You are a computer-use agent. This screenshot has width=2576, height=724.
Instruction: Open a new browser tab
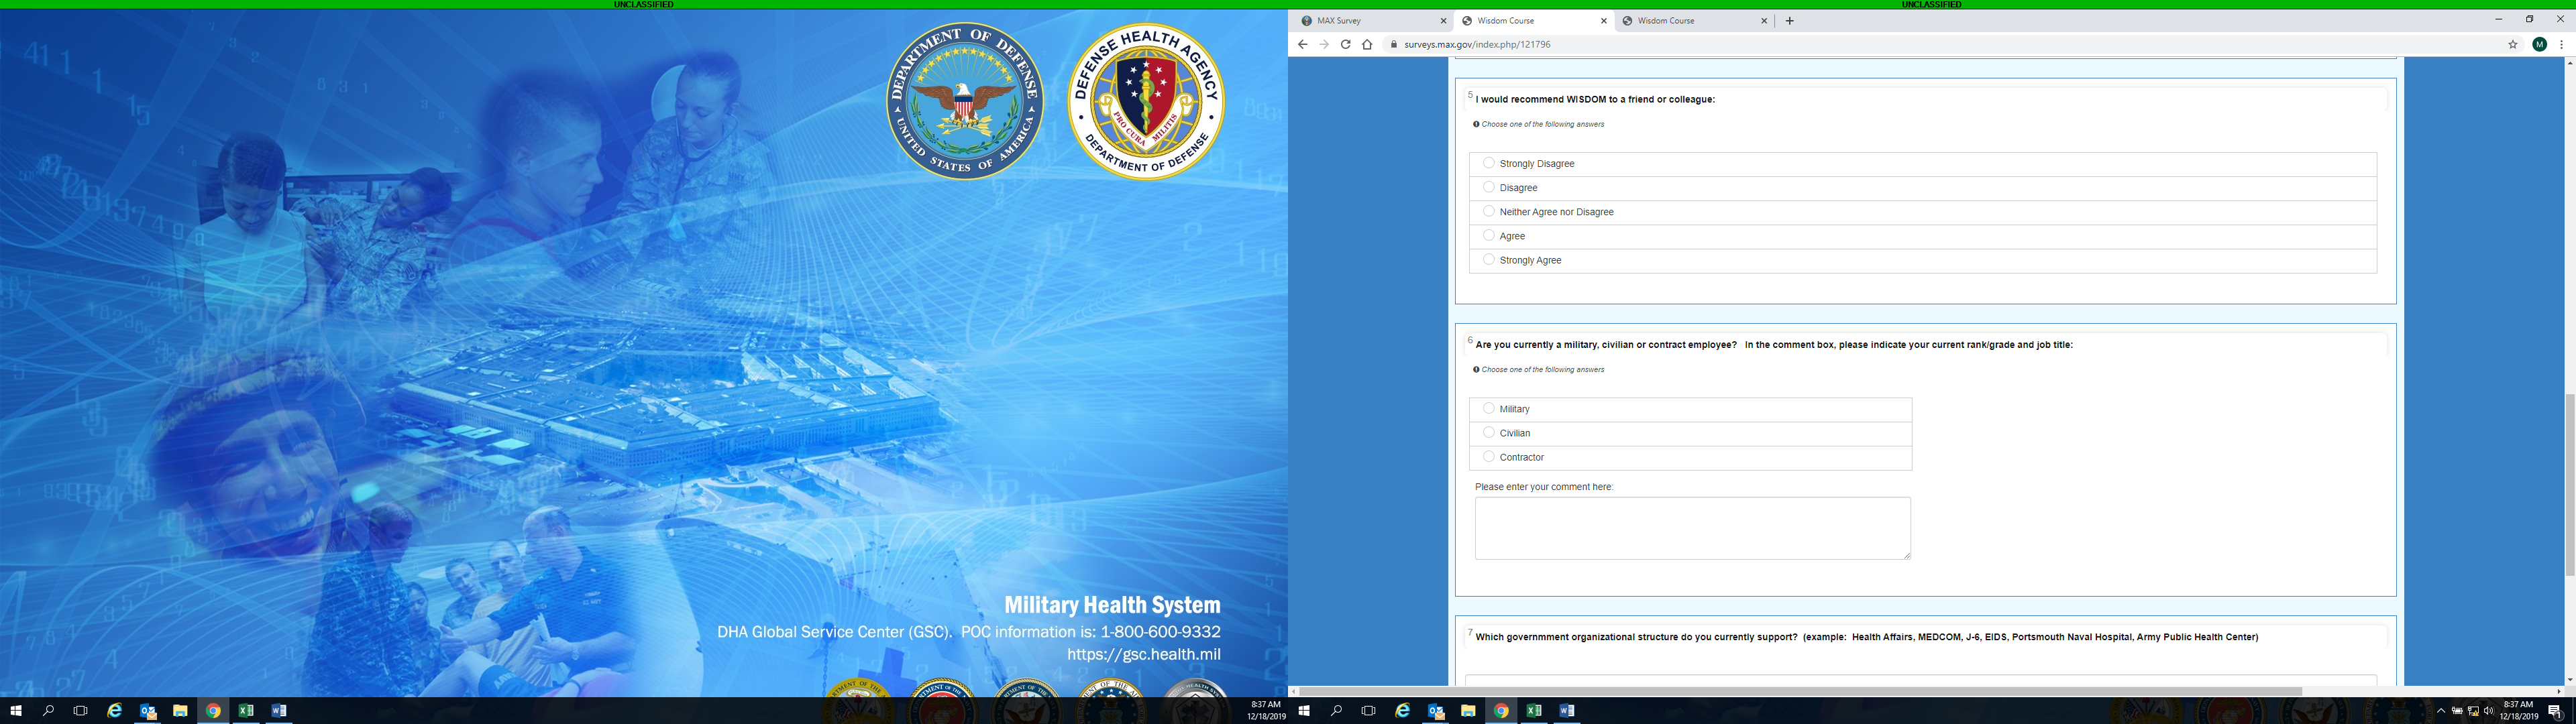[x=1789, y=20]
